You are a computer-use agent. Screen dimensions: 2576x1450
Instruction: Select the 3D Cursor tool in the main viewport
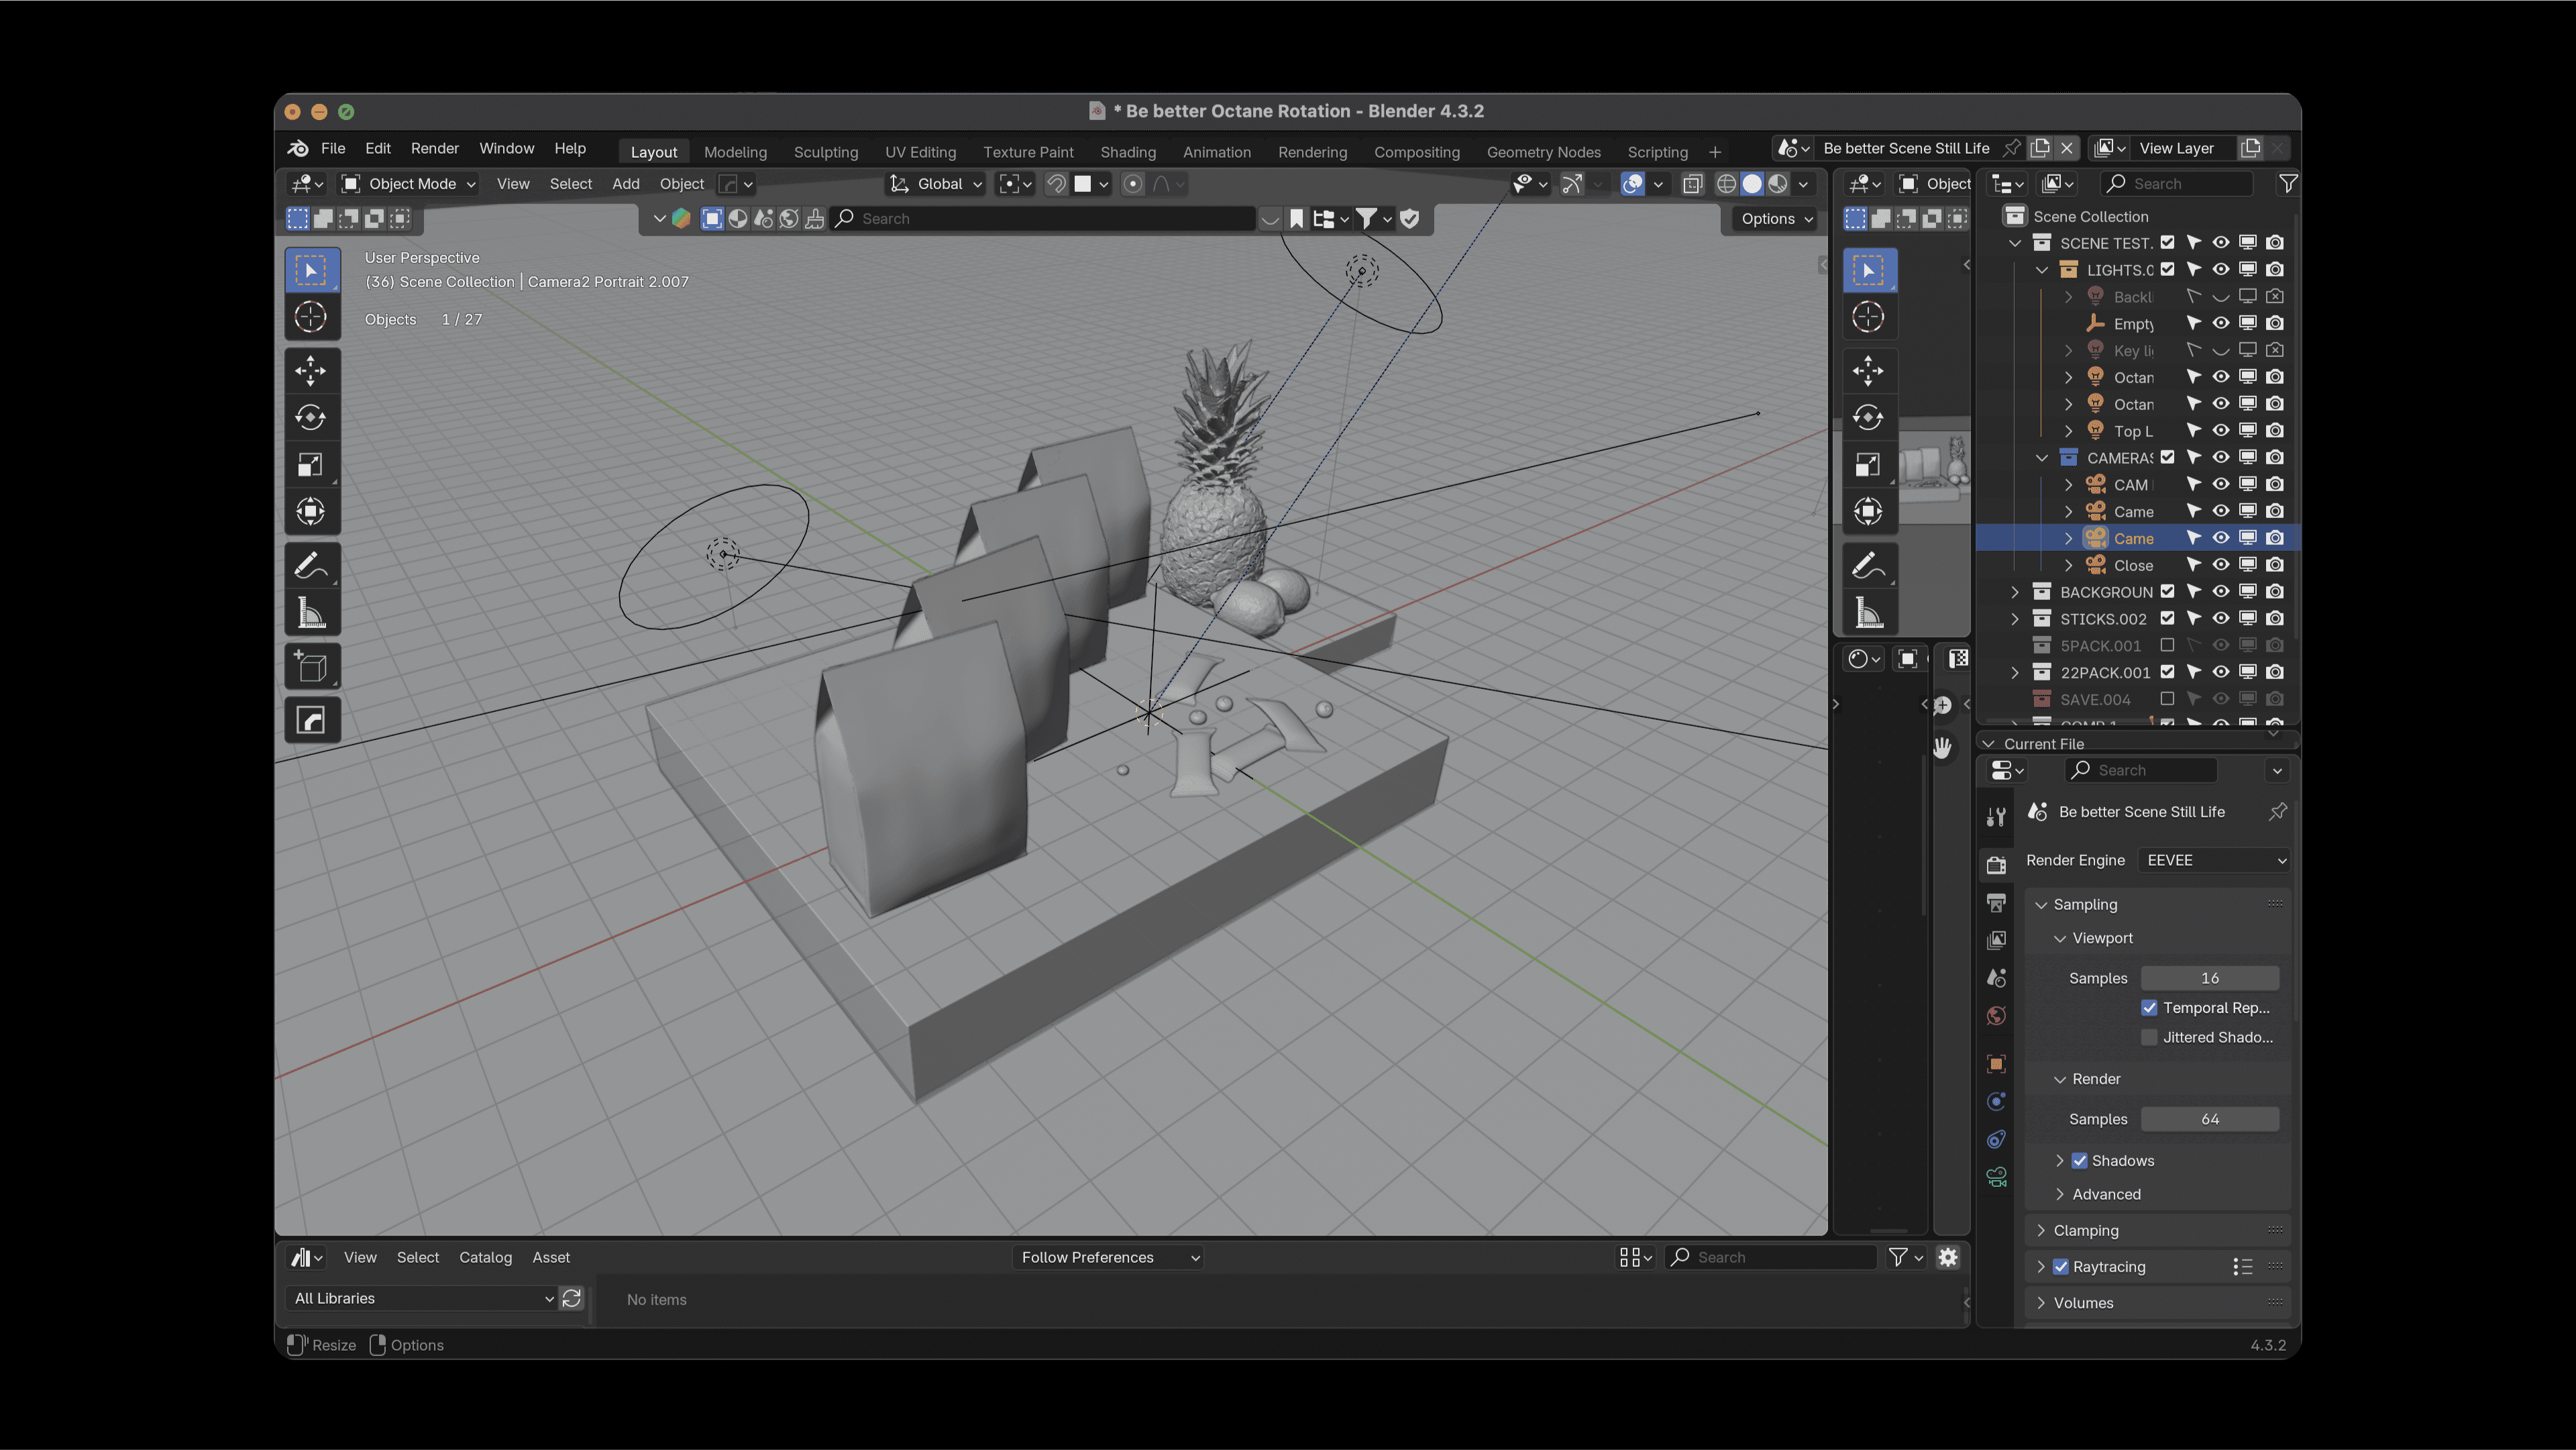pos(311,317)
